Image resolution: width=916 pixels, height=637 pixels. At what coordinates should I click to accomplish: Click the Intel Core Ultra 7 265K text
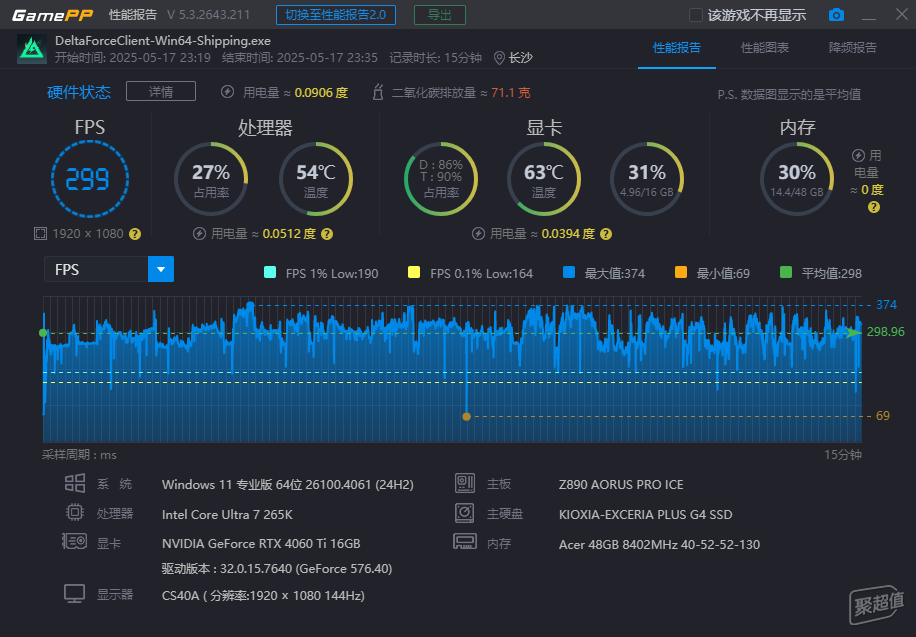(x=227, y=514)
